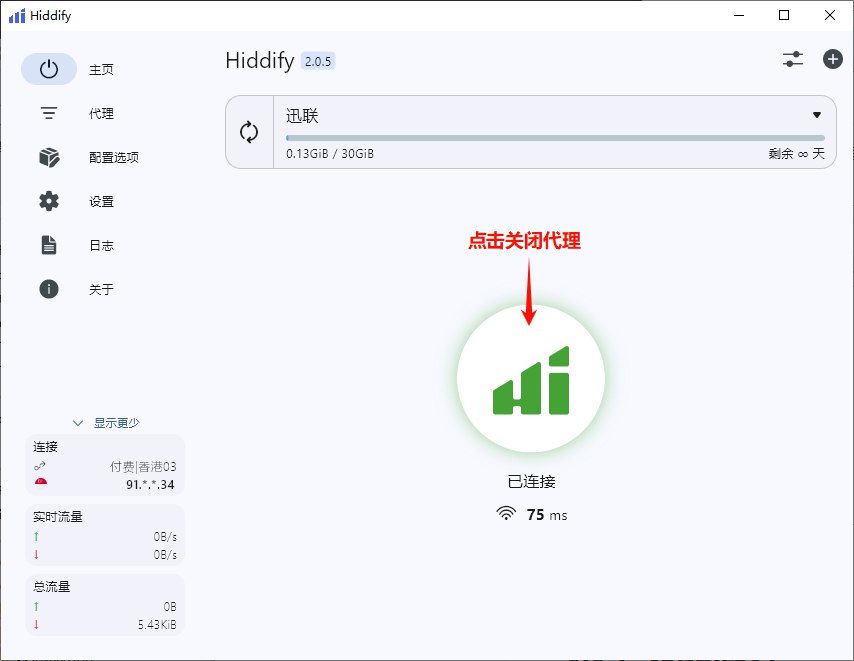Collapse stats with the 显示更少 chevron
Image resolution: width=854 pixels, height=661 pixels.
pos(78,423)
